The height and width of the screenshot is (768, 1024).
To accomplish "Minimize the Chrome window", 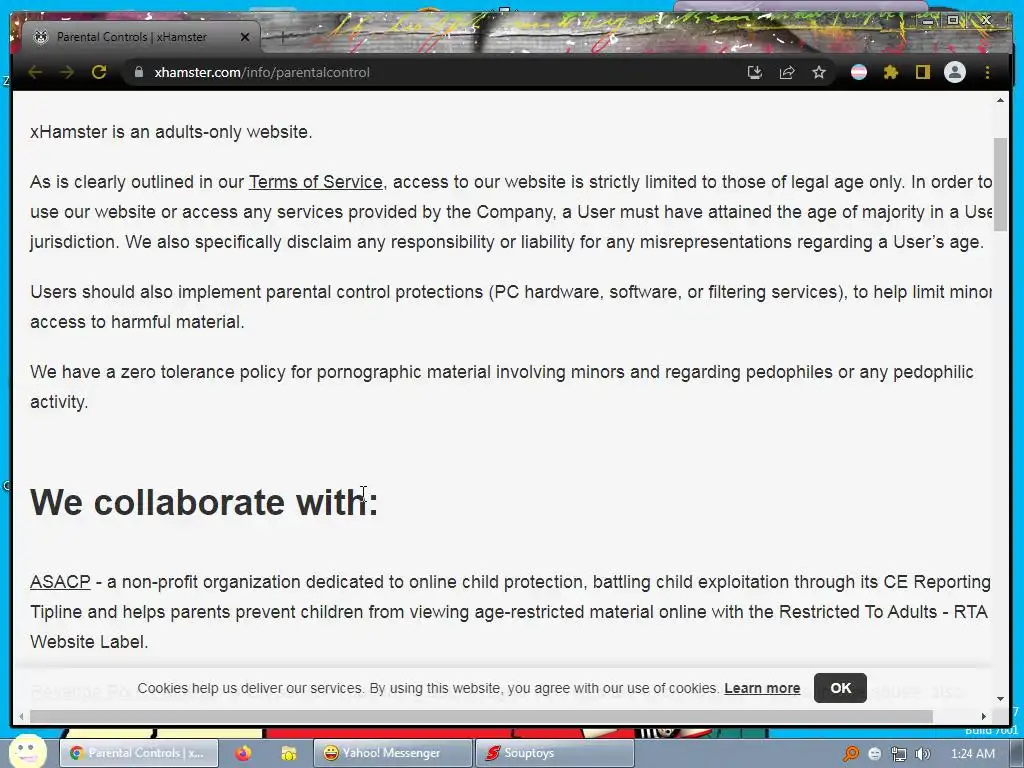I will pos(928,21).
